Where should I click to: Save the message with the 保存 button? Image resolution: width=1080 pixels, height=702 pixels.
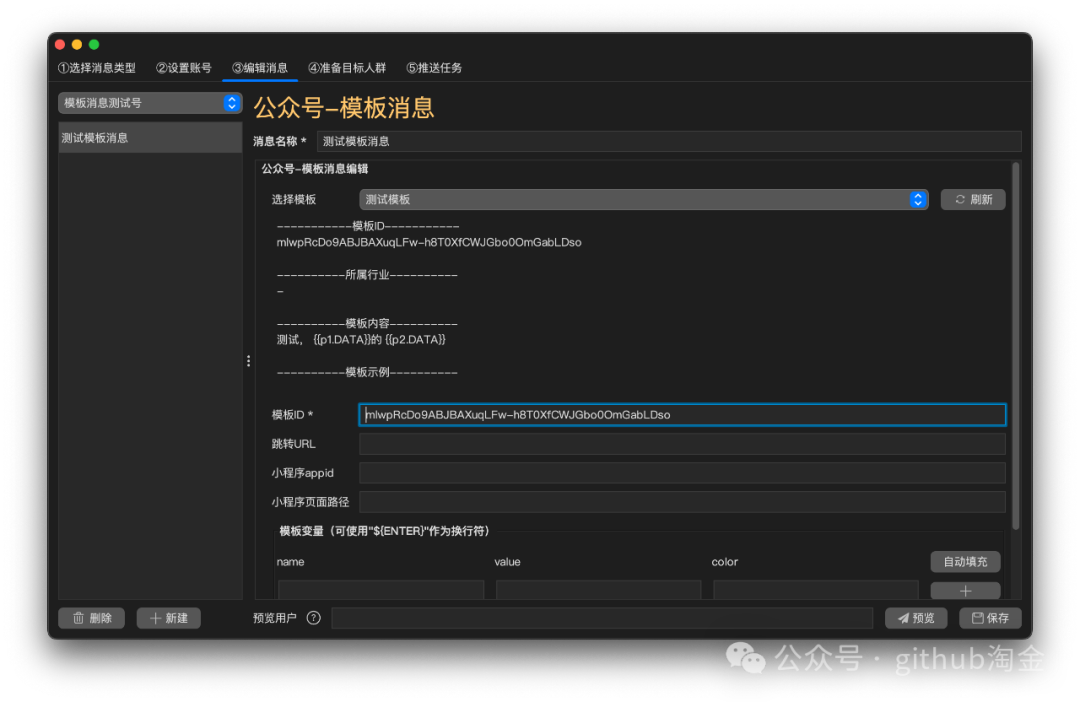click(x=990, y=618)
